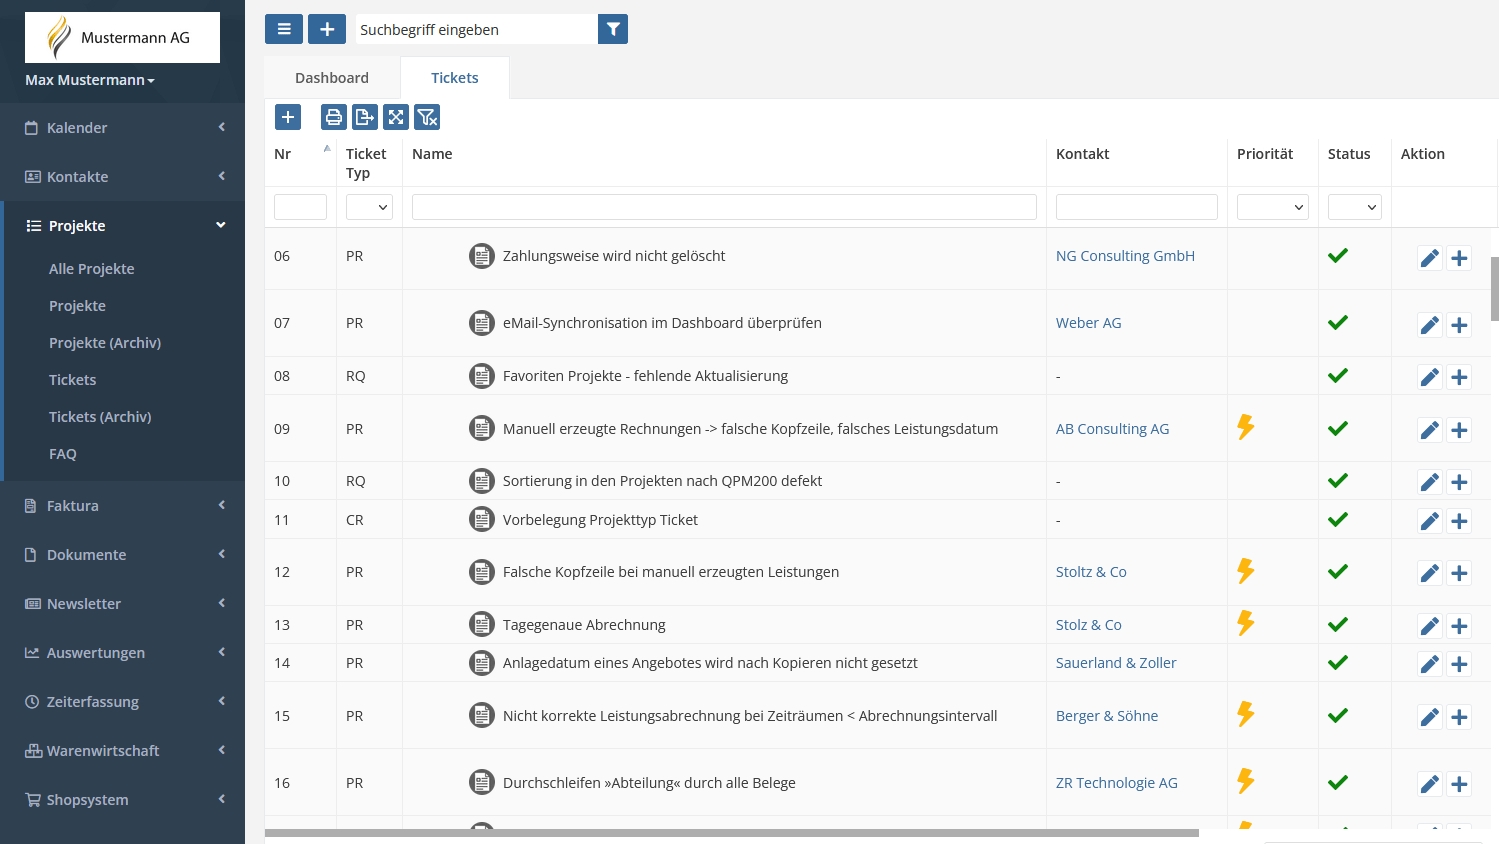This screenshot has height=844, width=1499.
Task: Click the hamburger menu icon at top
Action: 284,29
